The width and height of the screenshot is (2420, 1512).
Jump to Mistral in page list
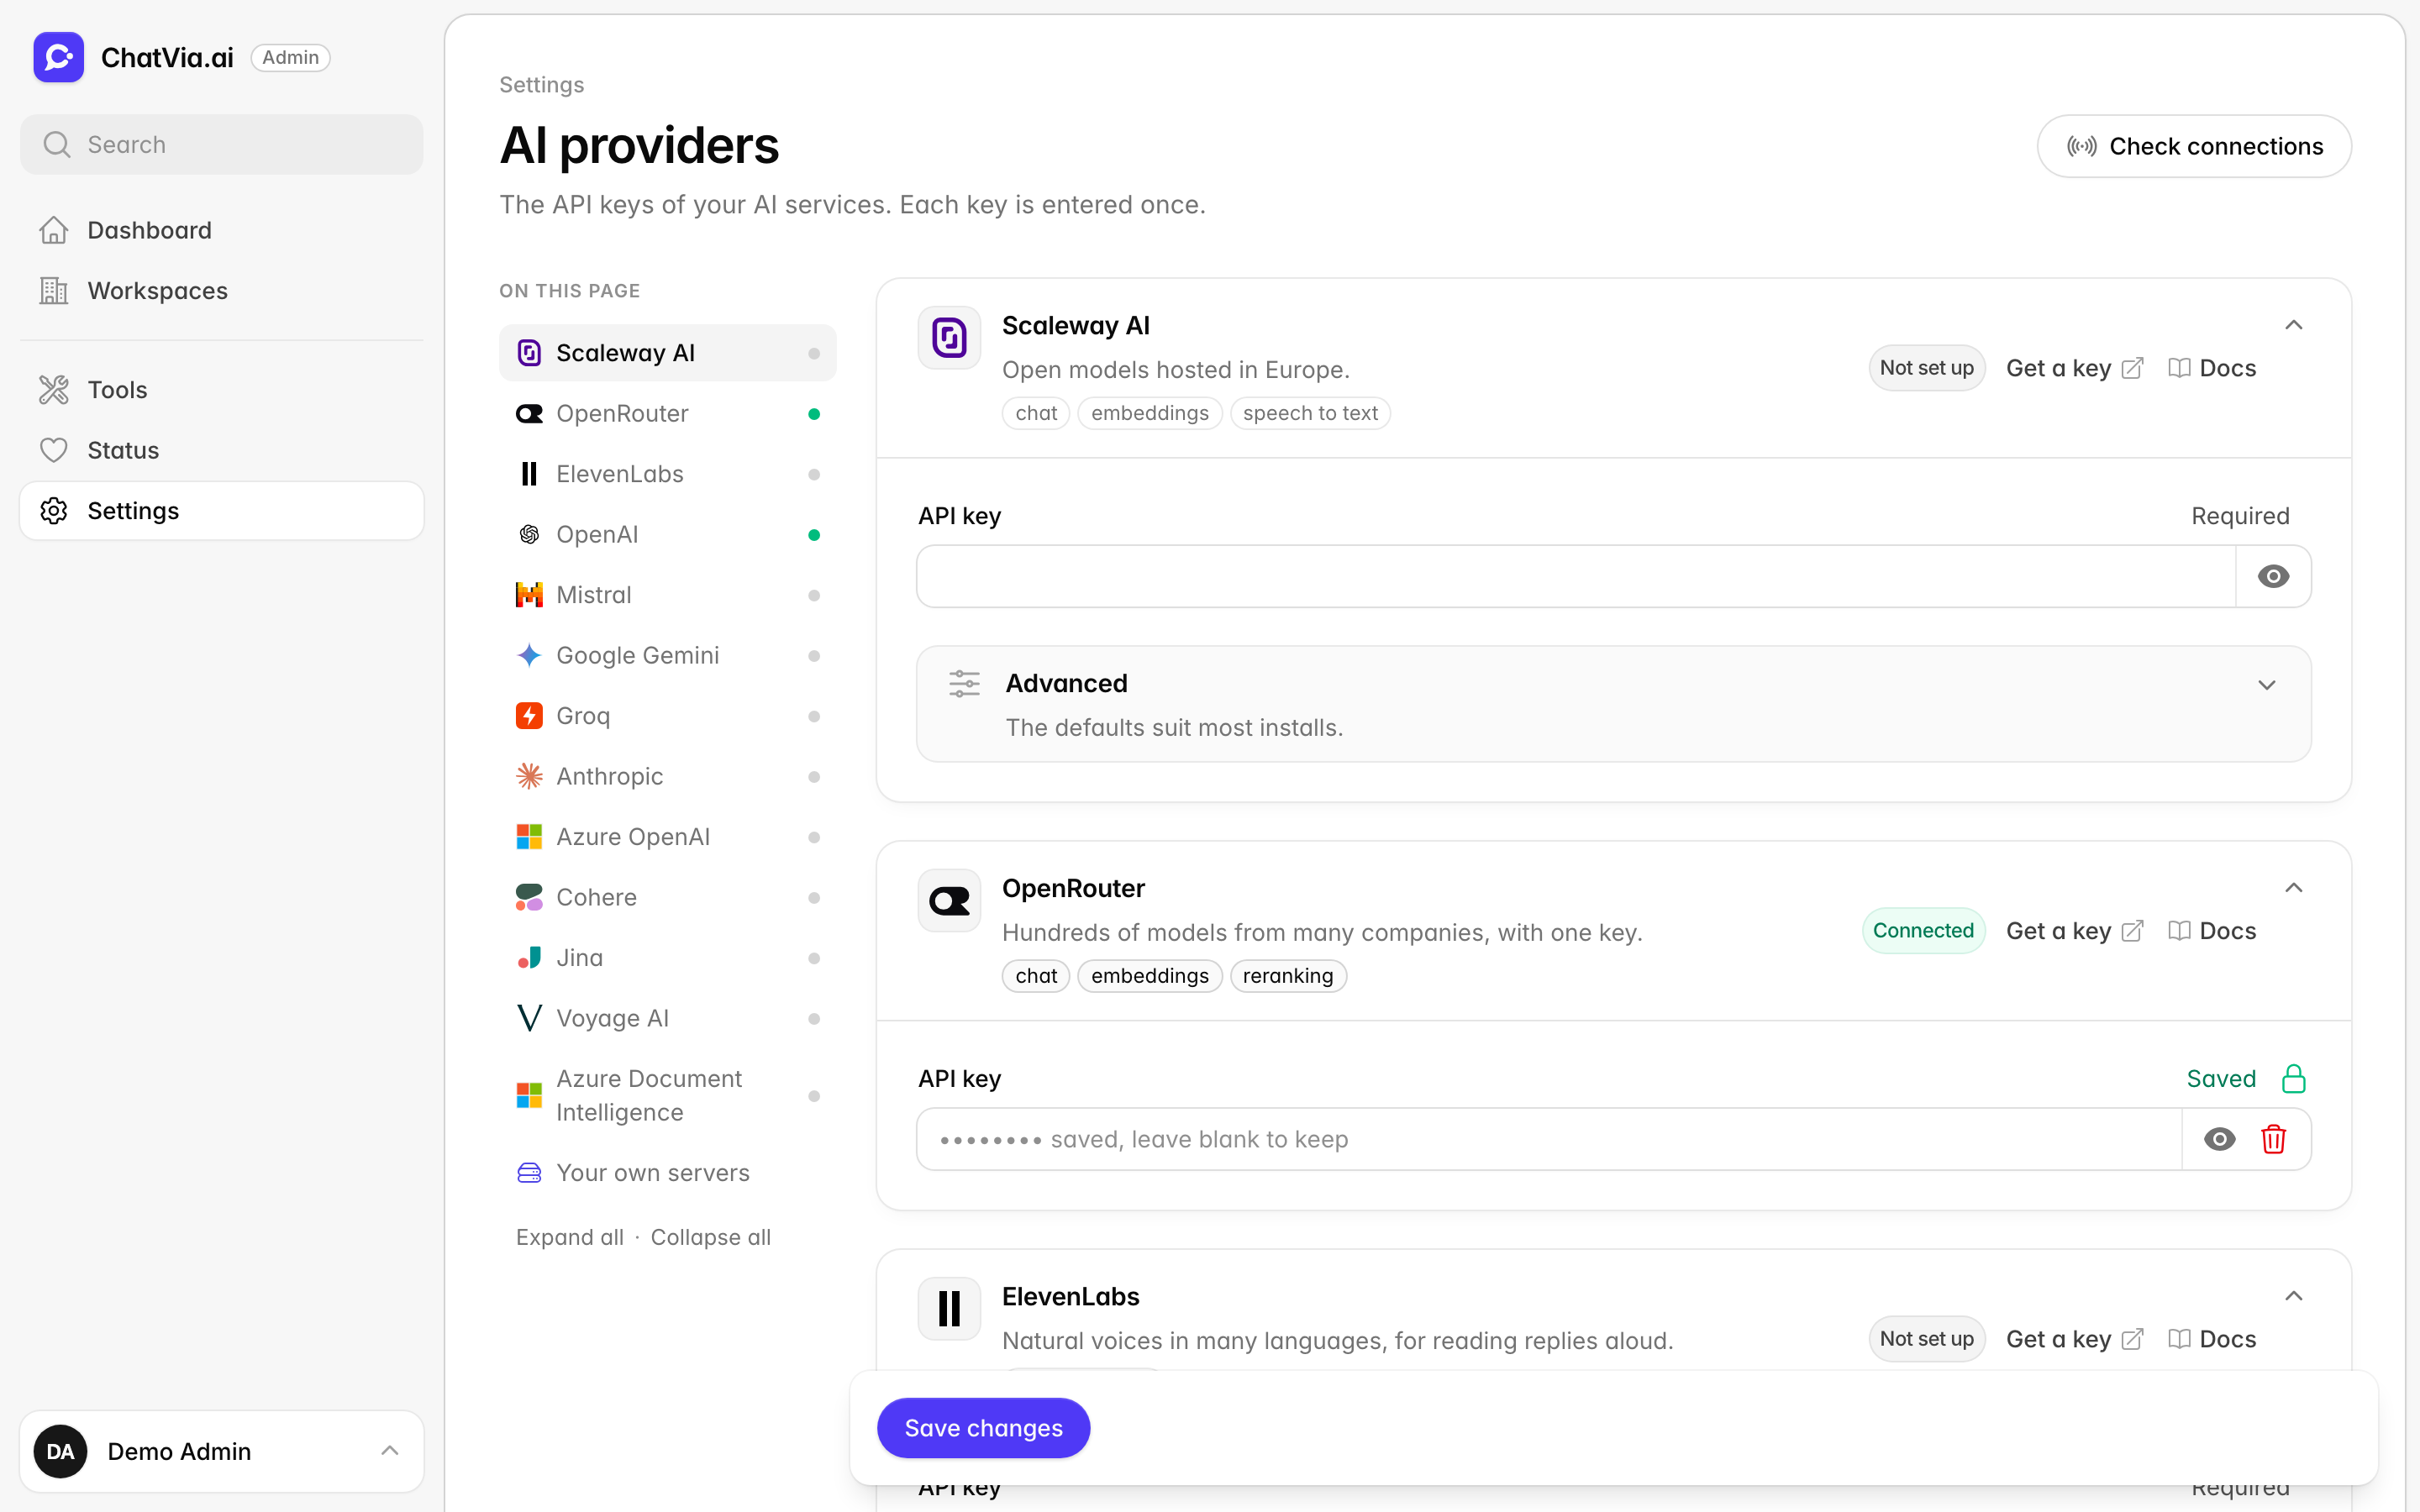point(667,595)
